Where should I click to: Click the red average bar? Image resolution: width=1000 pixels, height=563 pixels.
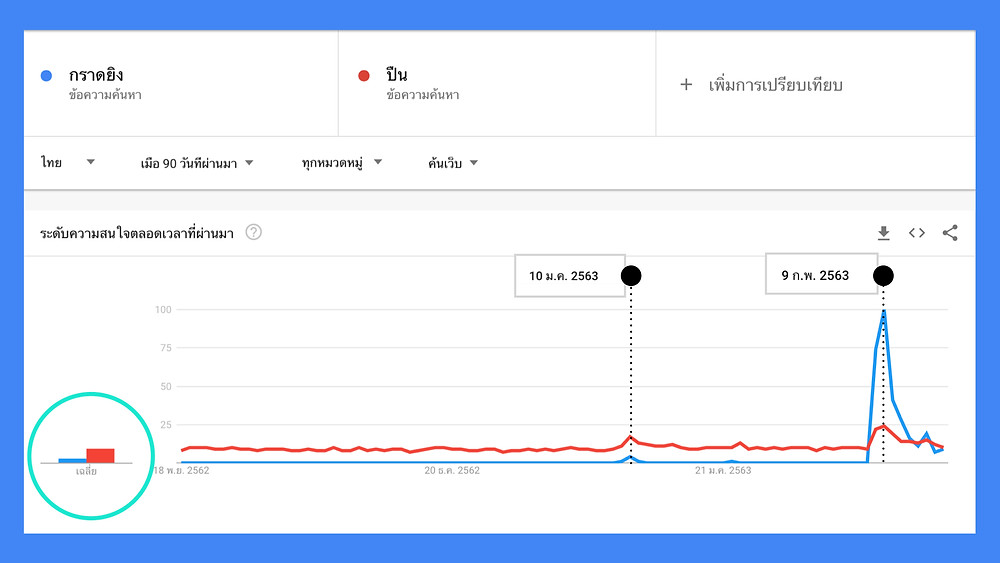[100, 455]
